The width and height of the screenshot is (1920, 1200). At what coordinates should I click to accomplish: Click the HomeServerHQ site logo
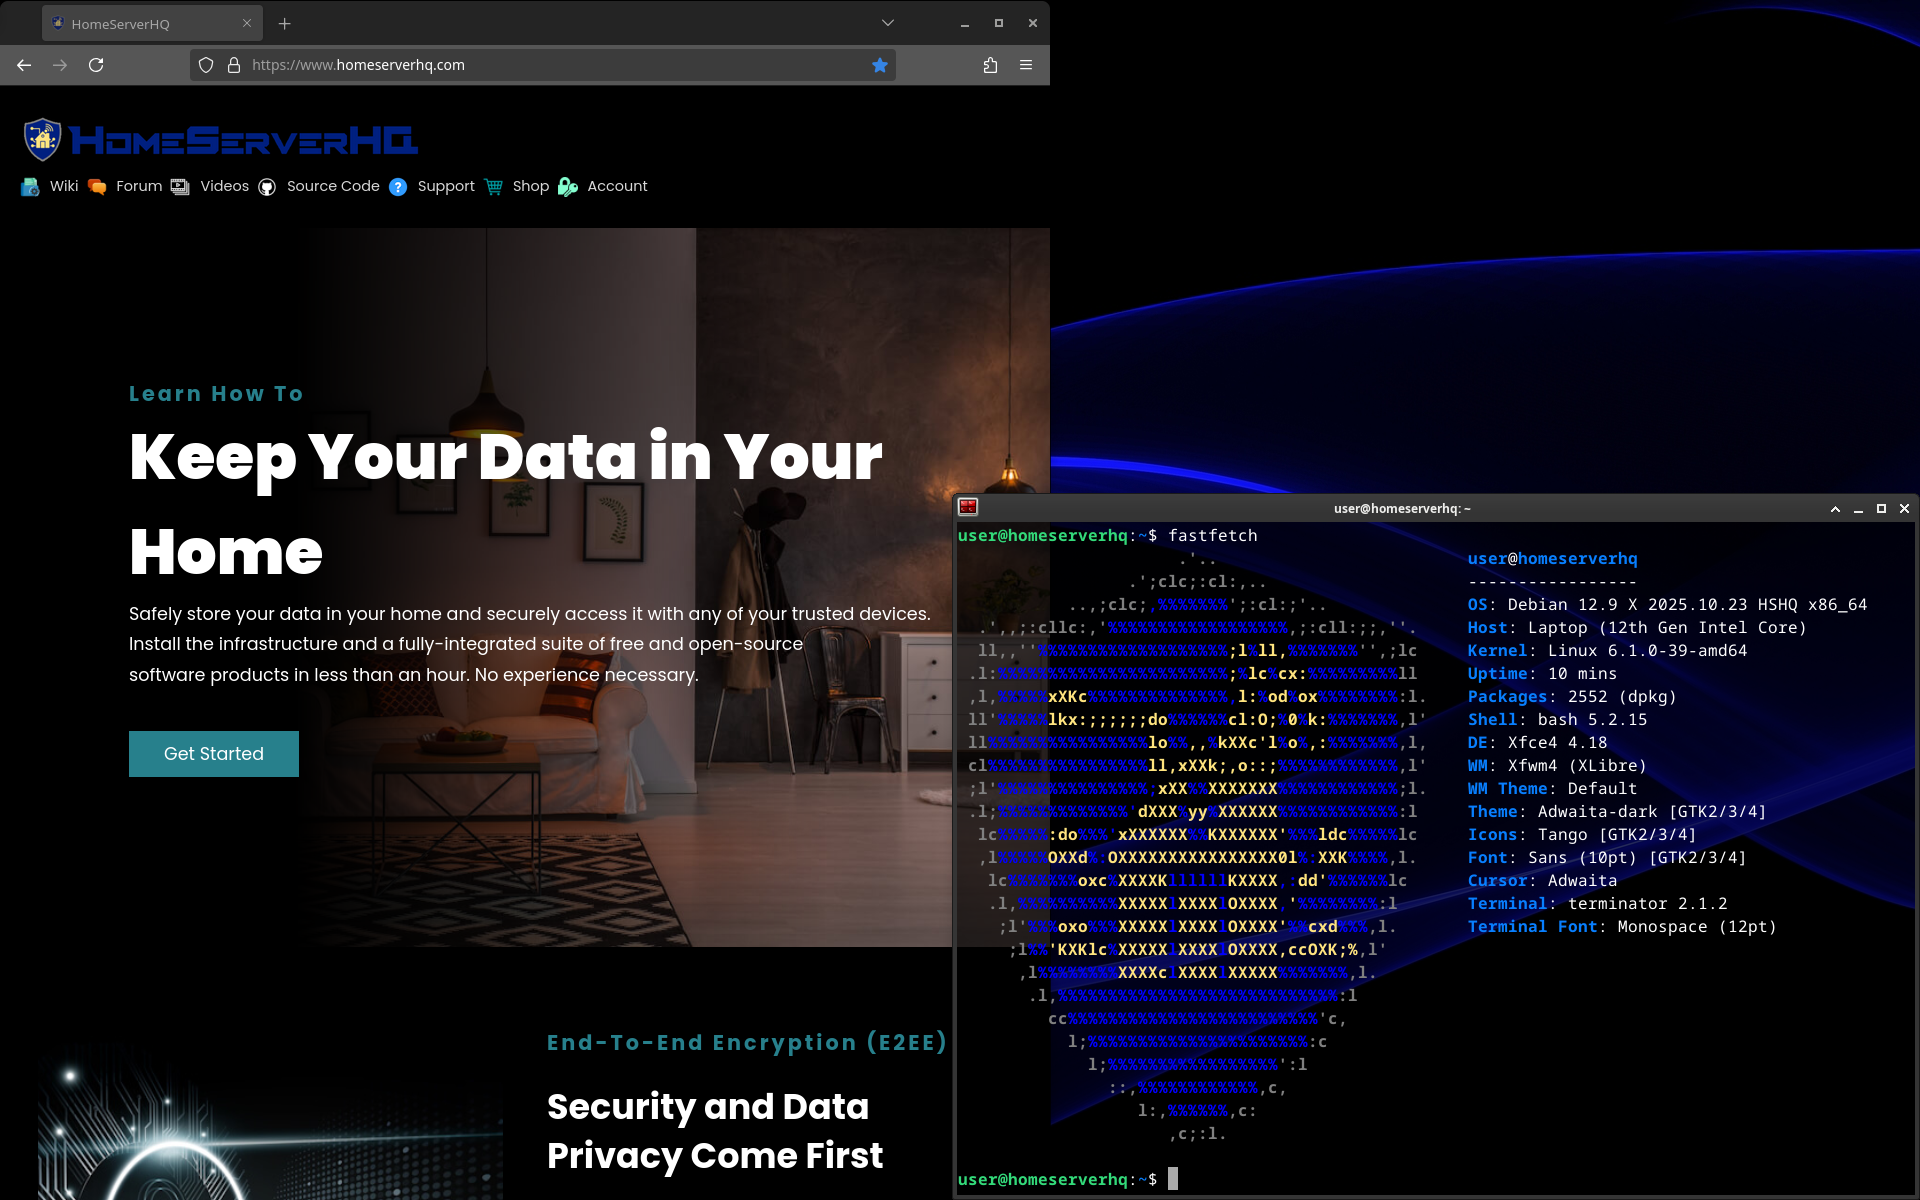220,140
